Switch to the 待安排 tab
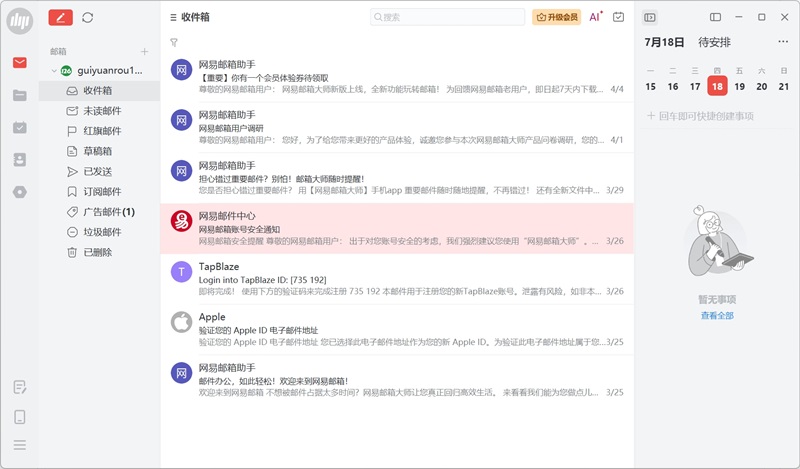Image resolution: width=800 pixels, height=469 pixels. point(714,42)
